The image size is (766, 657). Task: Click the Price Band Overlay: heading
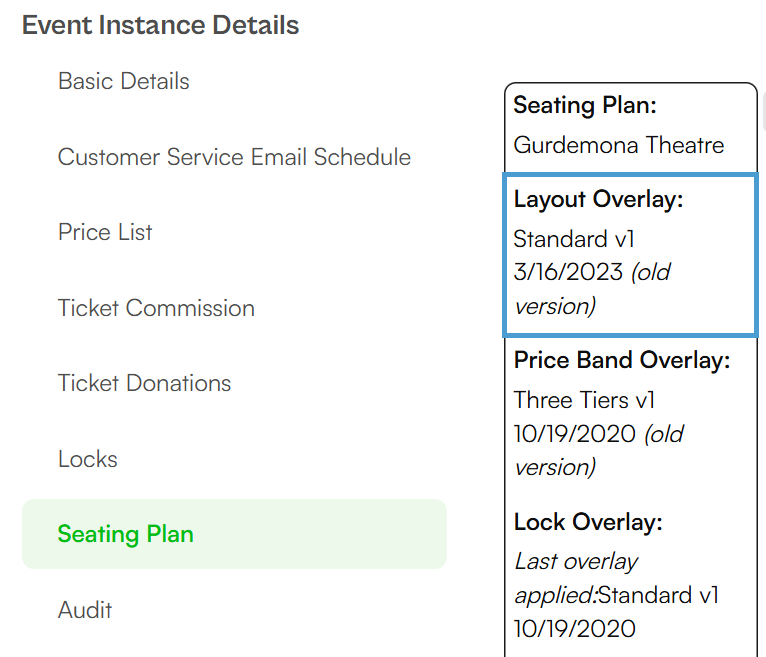pos(621,360)
